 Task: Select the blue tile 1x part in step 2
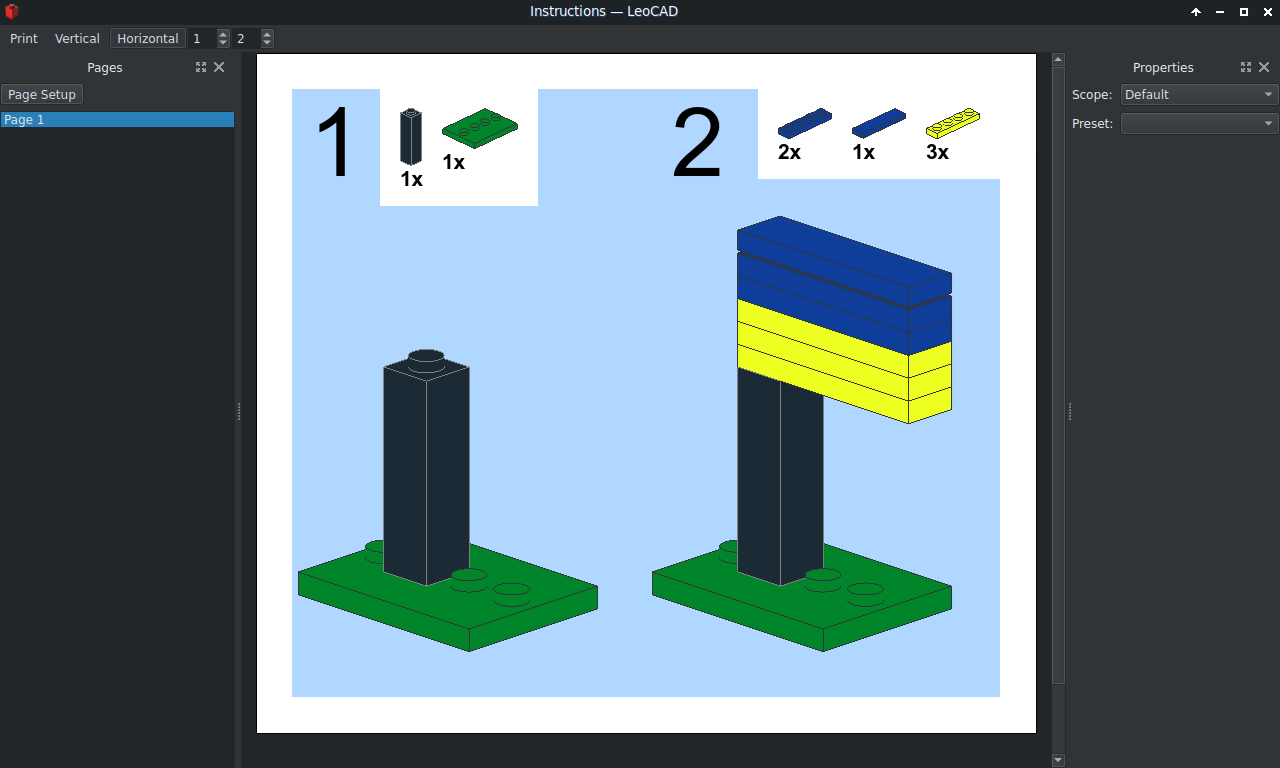pos(879,123)
